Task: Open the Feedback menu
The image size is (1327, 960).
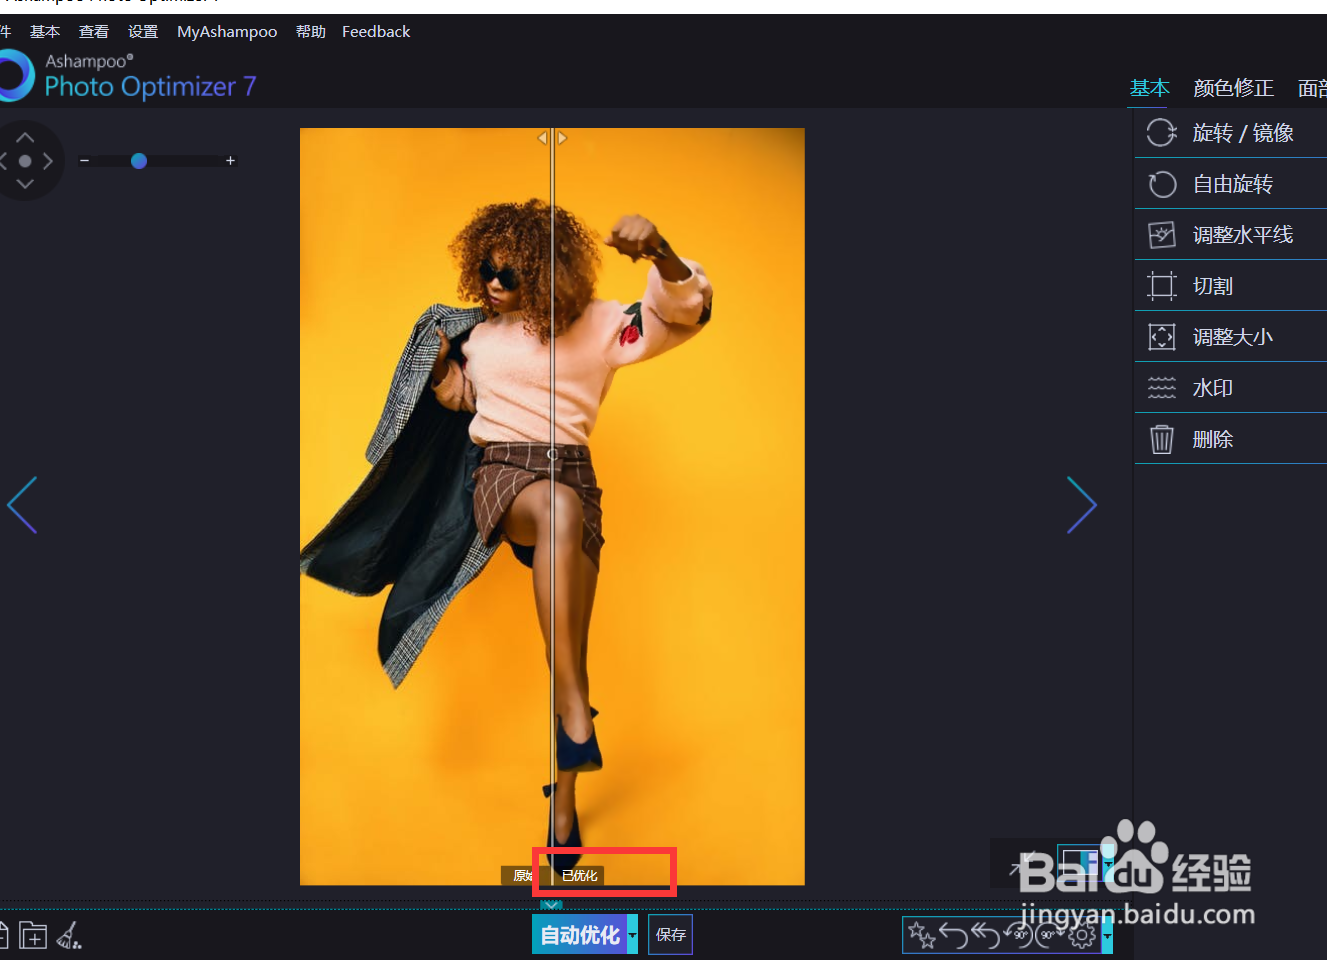Action: tap(376, 32)
